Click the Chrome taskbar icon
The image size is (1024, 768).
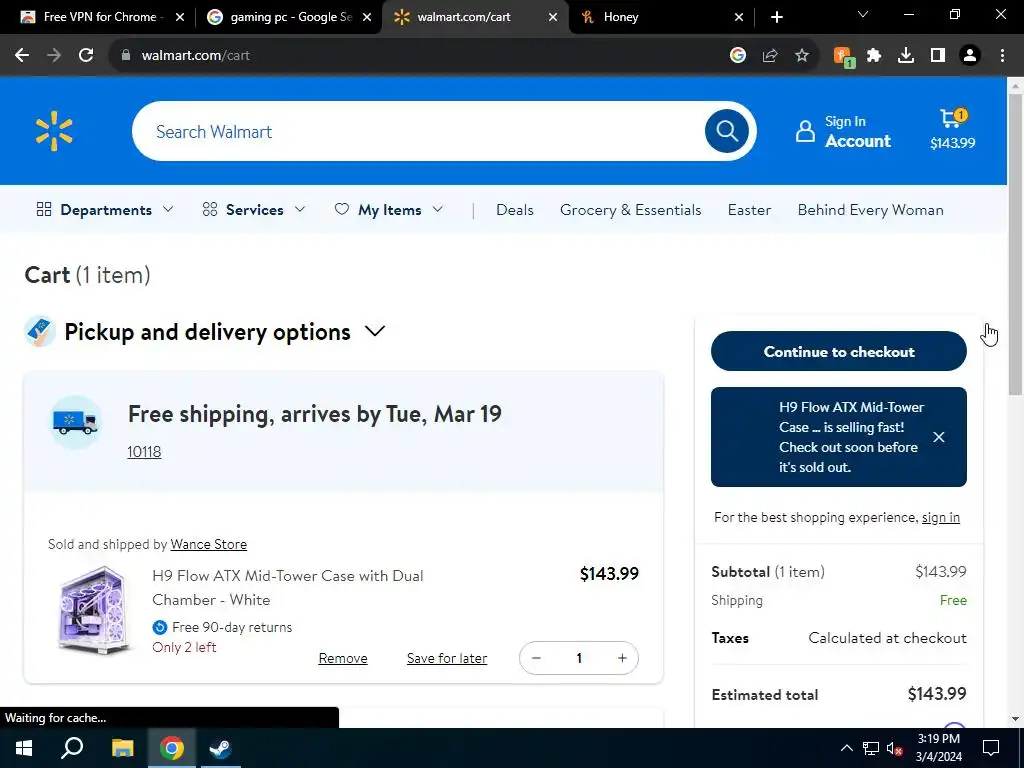pyautogui.click(x=171, y=748)
